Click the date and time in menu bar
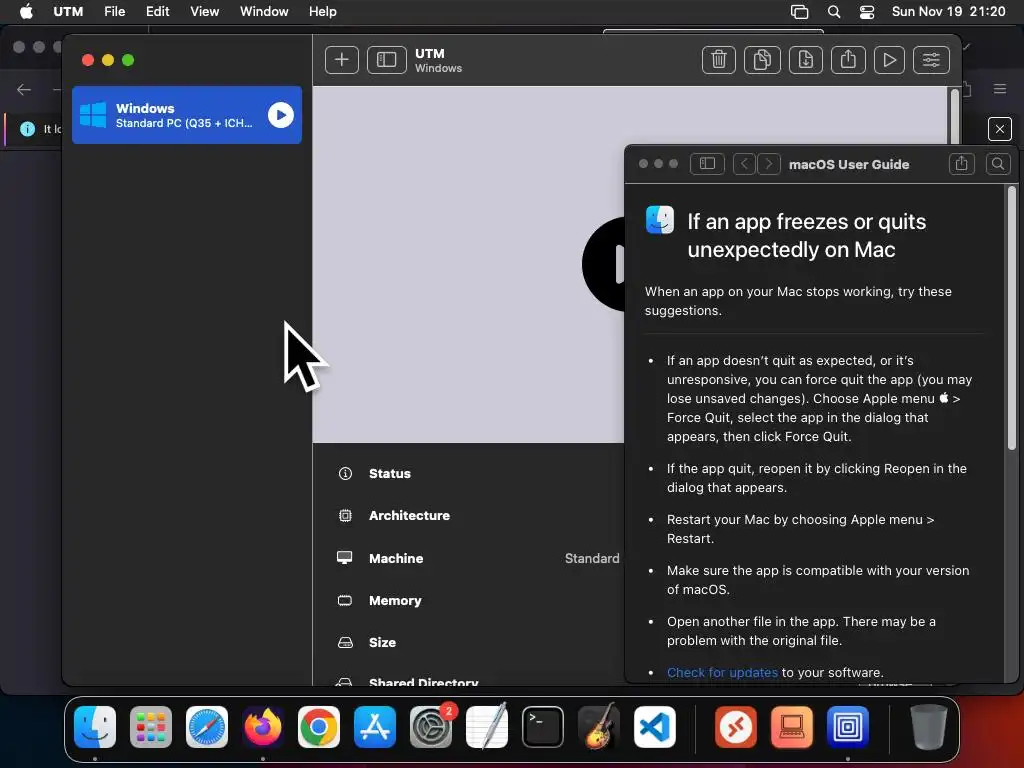1024x768 pixels. pyautogui.click(x=948, y=12)
